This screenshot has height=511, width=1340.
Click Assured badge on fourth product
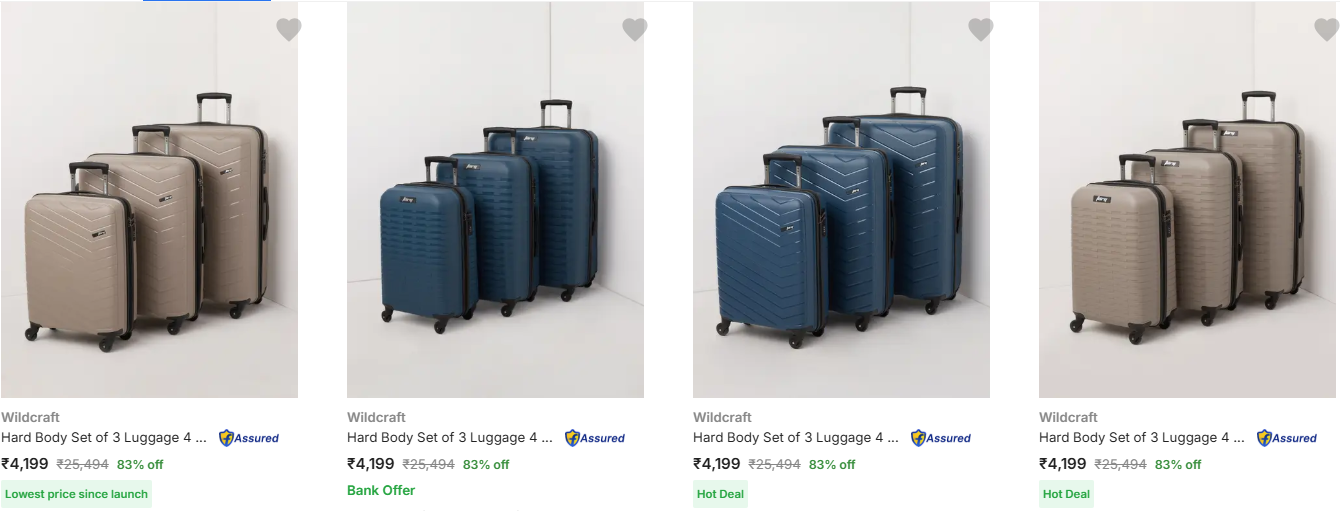click(1287, 438)
